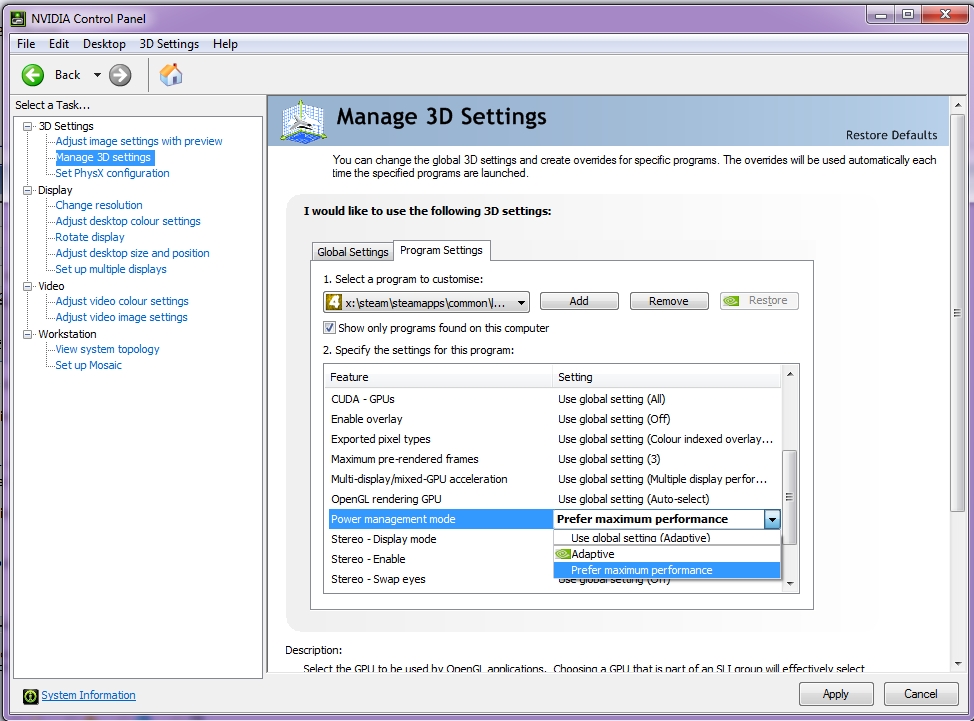Select Stereo - Swap eyes row

pos(440,579)
